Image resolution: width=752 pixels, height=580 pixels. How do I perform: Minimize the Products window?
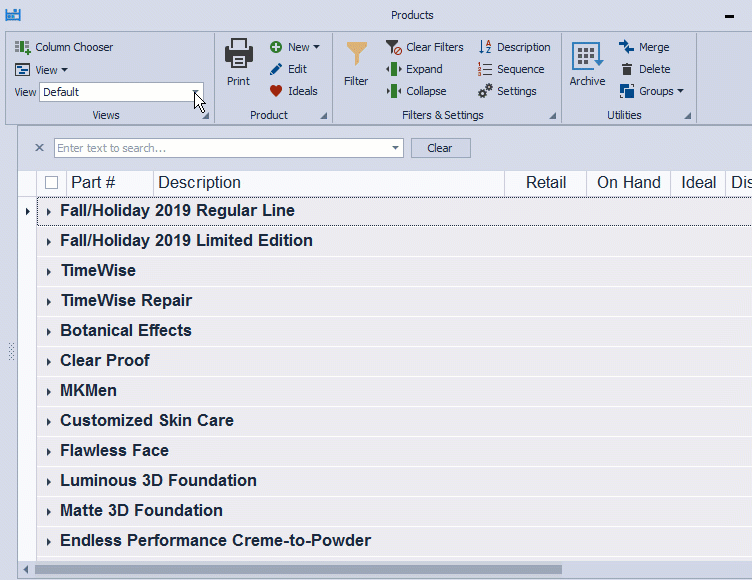click(729, 16)
